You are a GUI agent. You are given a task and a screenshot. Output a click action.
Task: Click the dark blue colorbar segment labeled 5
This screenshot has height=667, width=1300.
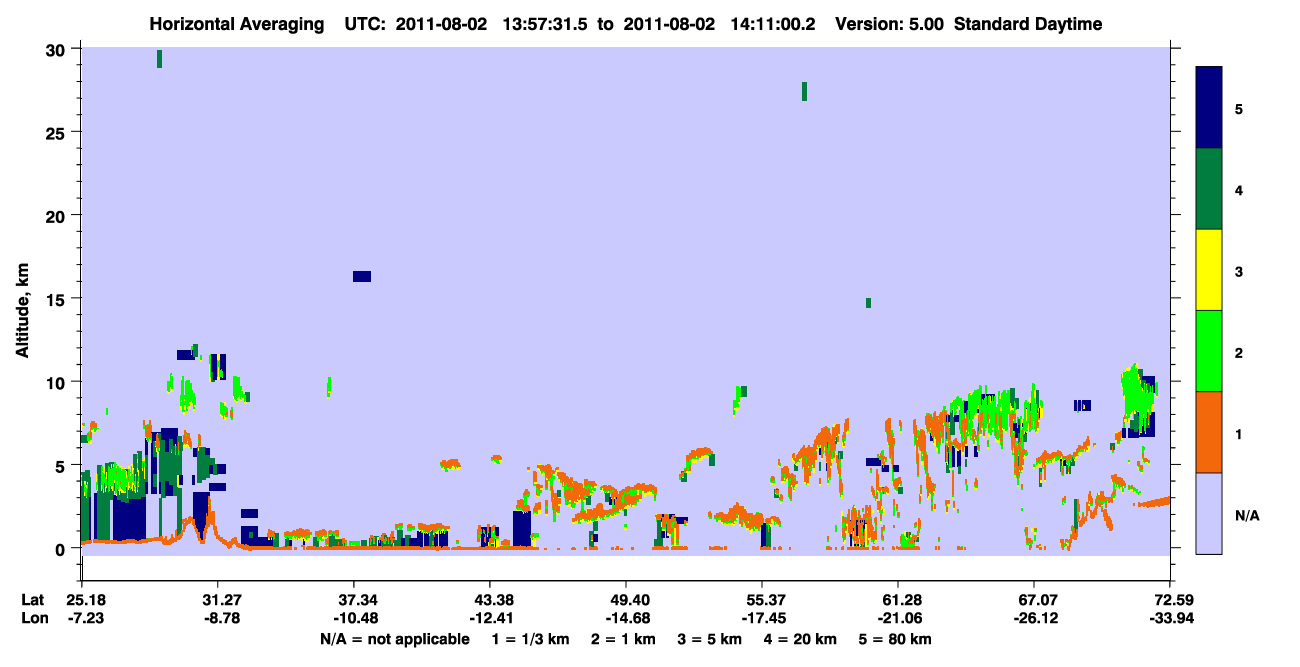(1209, 108)
